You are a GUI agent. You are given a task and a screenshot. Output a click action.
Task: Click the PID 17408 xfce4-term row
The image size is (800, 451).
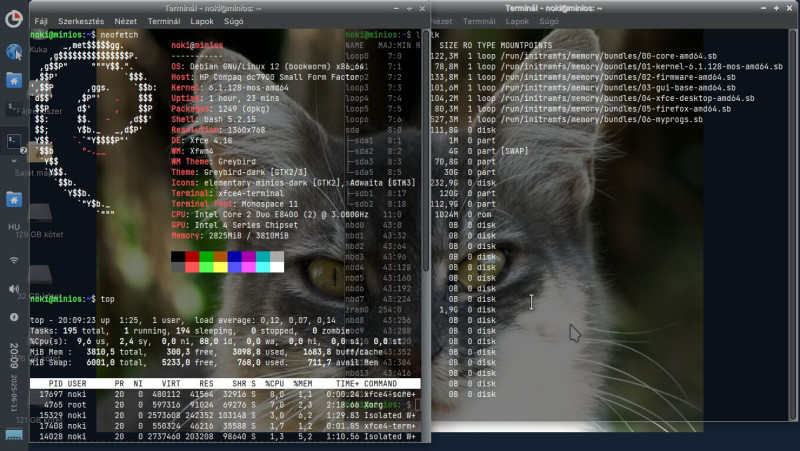coord(224,426)
